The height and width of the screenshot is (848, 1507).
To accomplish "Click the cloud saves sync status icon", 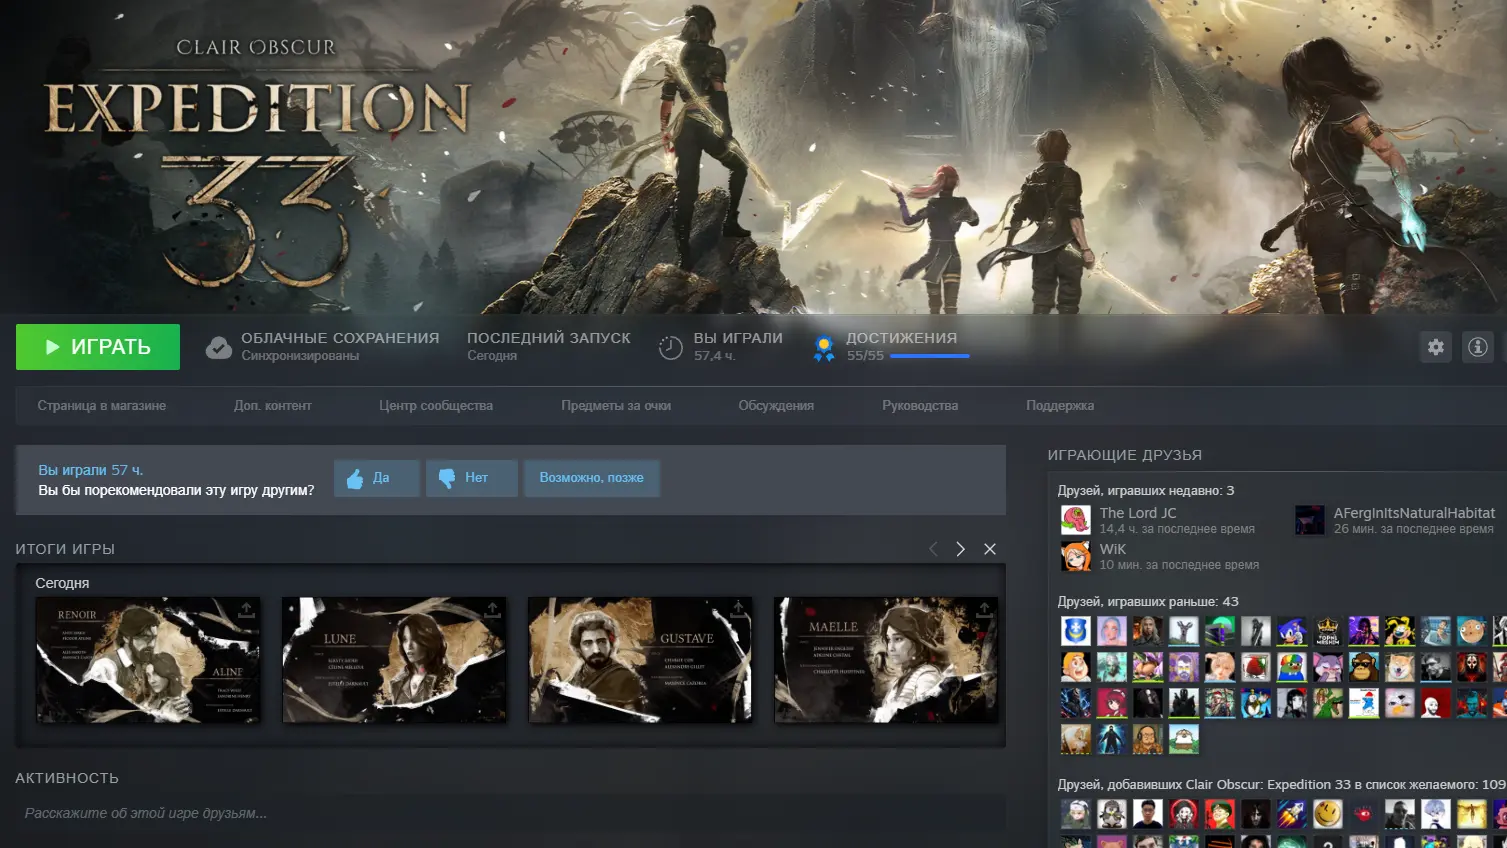I will coord(218,348).
